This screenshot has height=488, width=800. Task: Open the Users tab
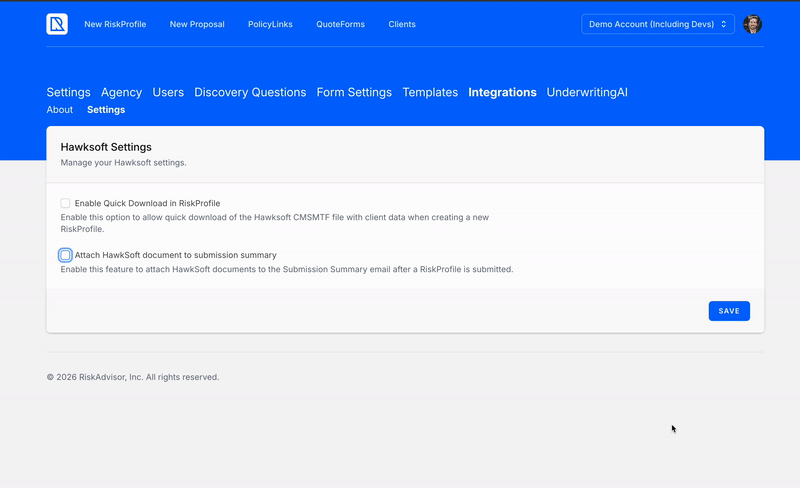click(168, 92)
